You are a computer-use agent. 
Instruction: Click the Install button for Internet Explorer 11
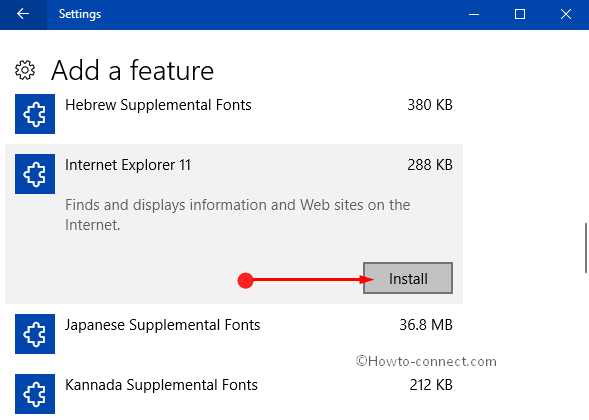point(408,278)
